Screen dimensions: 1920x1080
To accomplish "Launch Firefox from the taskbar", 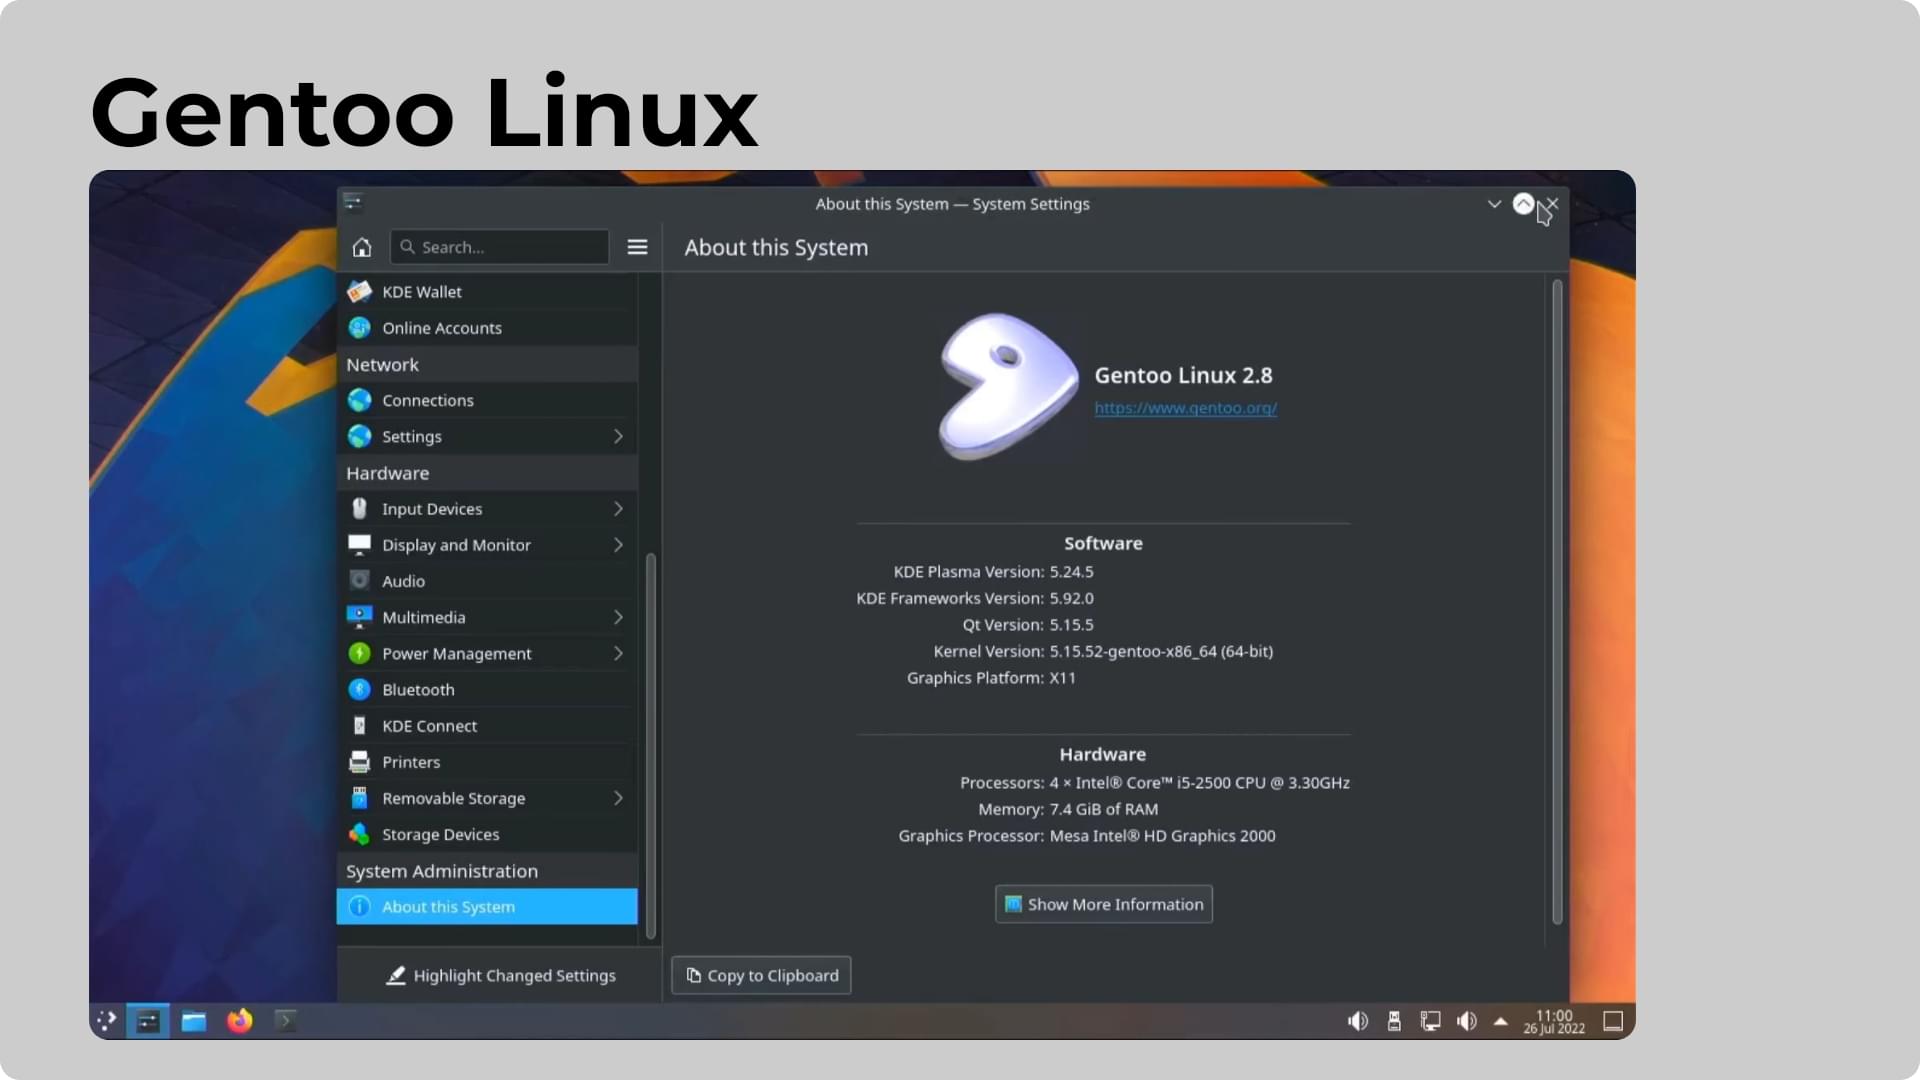I will click(x=240, y=1021).
